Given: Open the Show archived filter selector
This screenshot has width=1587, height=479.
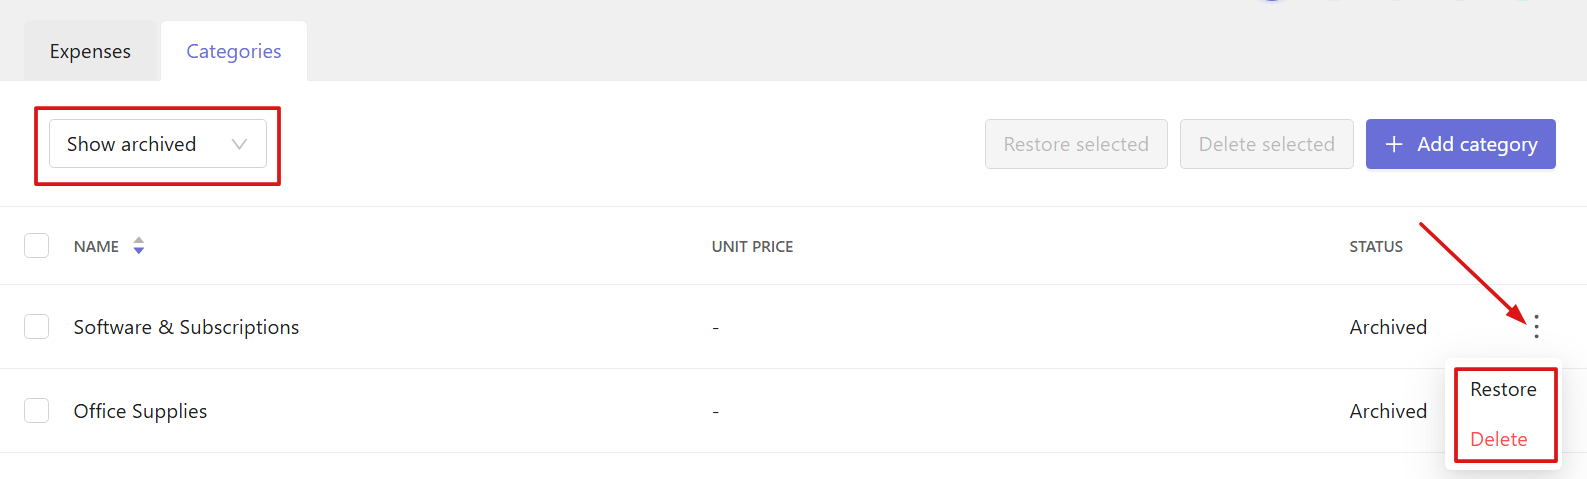Looking at the screenshot, I should tap(158, 144).
